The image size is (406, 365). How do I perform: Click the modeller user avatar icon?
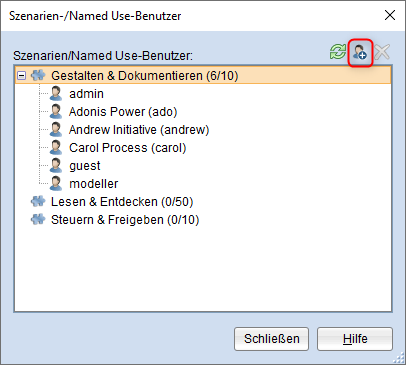pos(56,184)
